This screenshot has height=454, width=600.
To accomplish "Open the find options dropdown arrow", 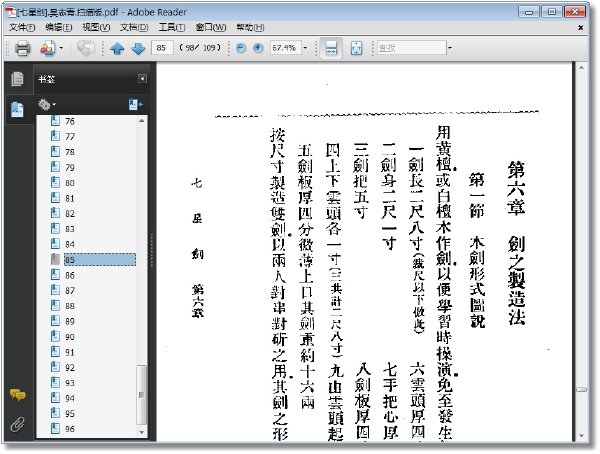I will 450,48.
